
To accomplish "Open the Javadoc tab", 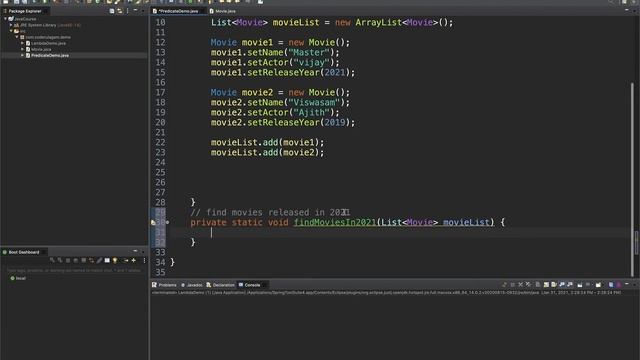I will (x=192, y=285).
